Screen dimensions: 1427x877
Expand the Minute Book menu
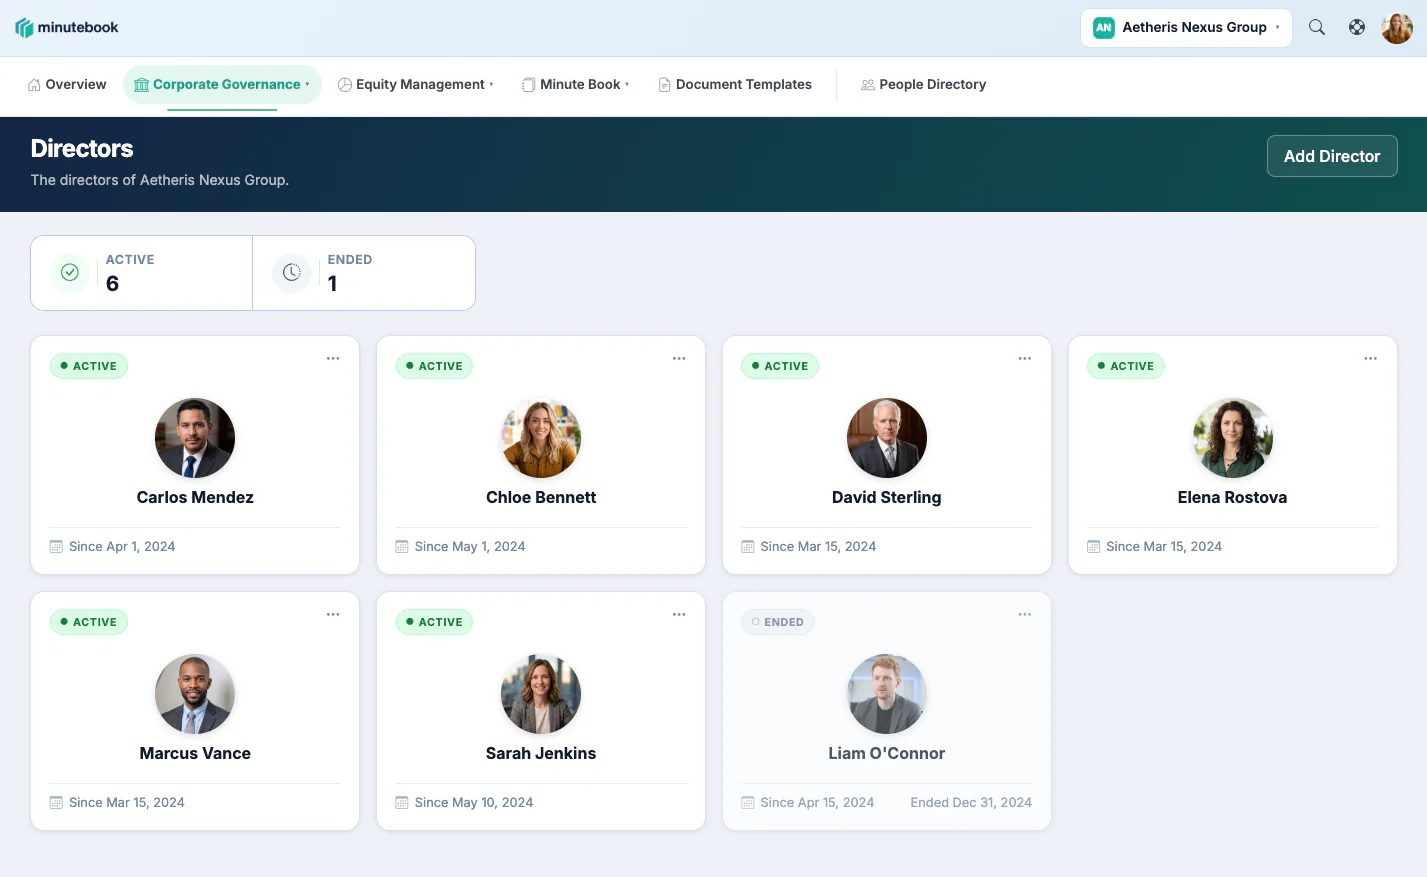575,85
